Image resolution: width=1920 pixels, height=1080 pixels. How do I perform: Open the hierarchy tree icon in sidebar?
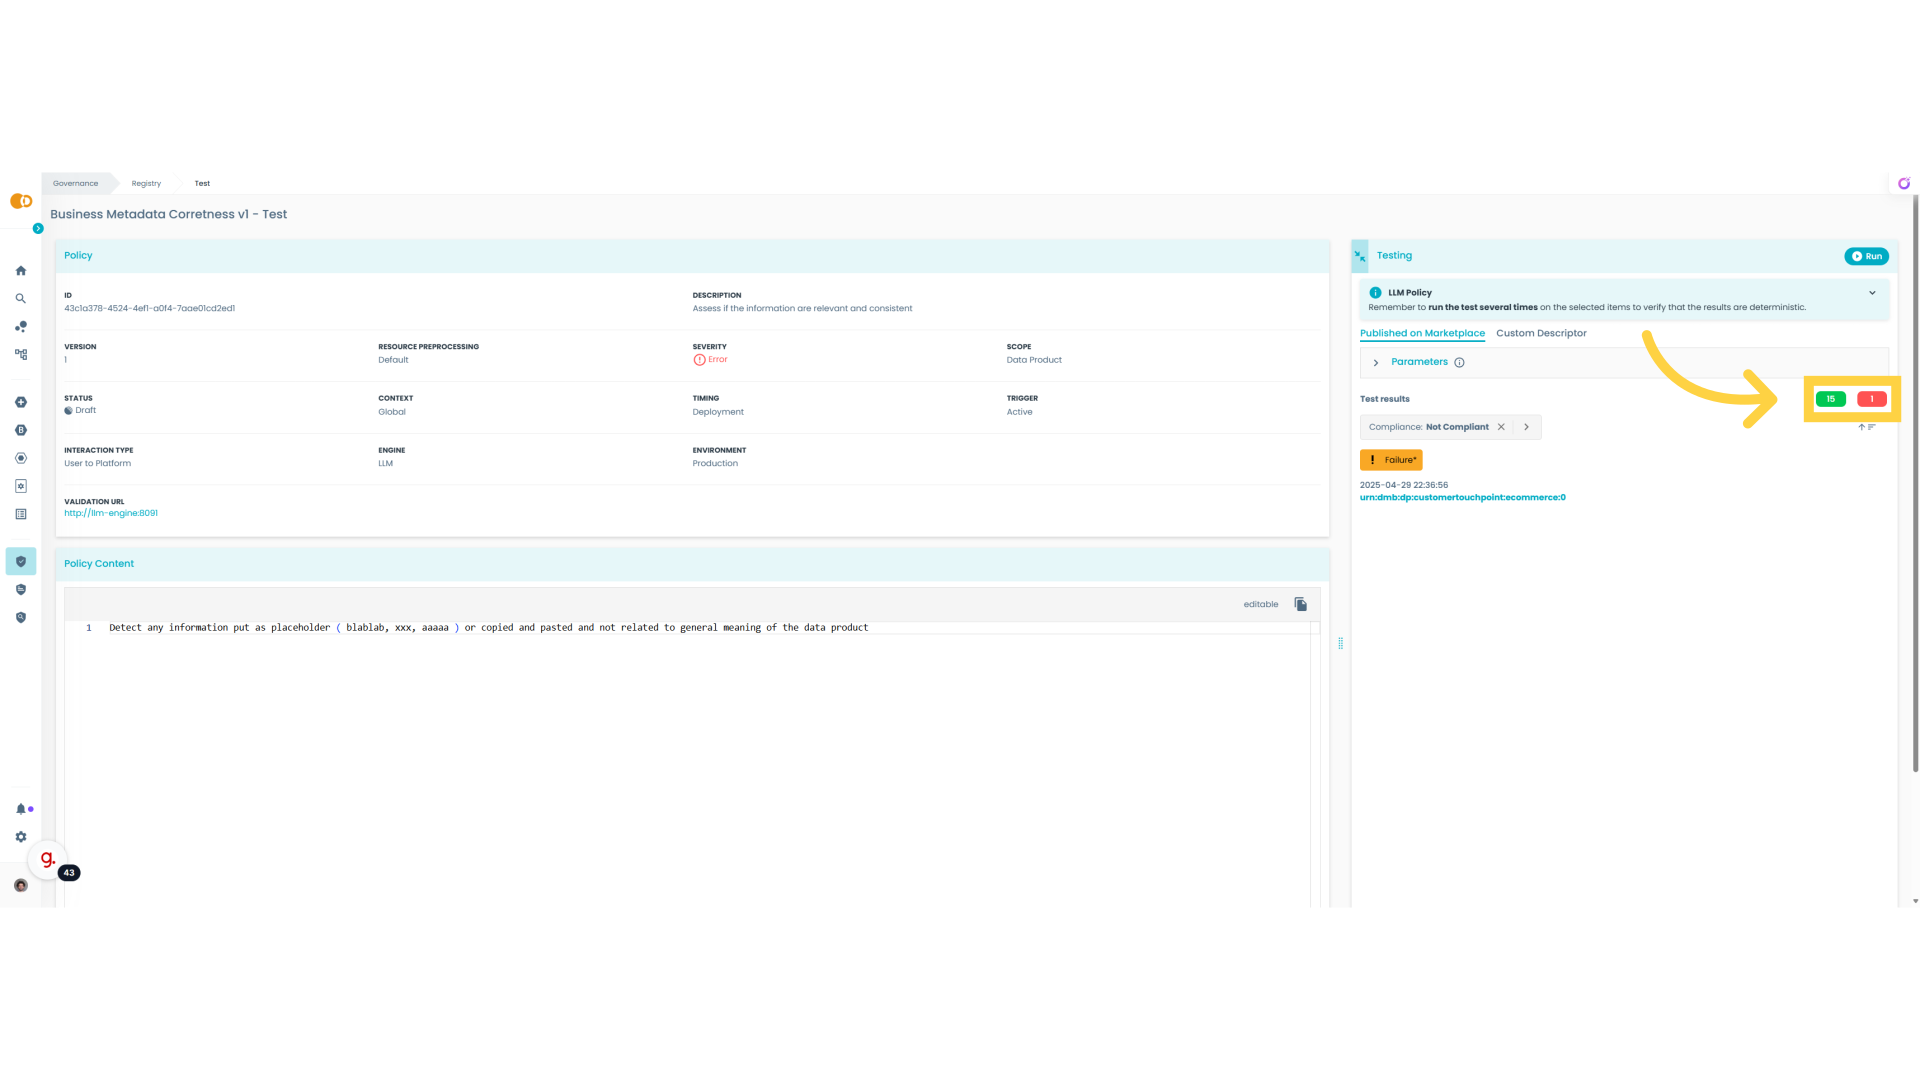click(21, 355)
